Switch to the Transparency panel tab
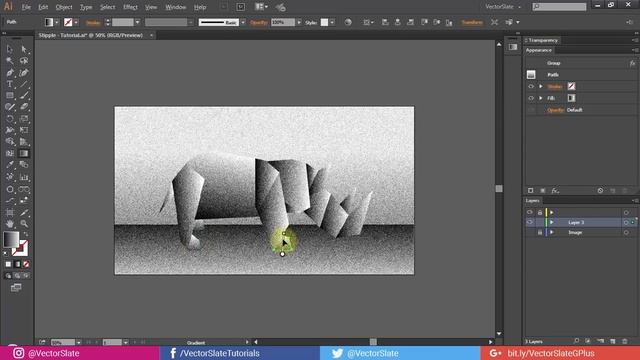 (x=543, y=40)
